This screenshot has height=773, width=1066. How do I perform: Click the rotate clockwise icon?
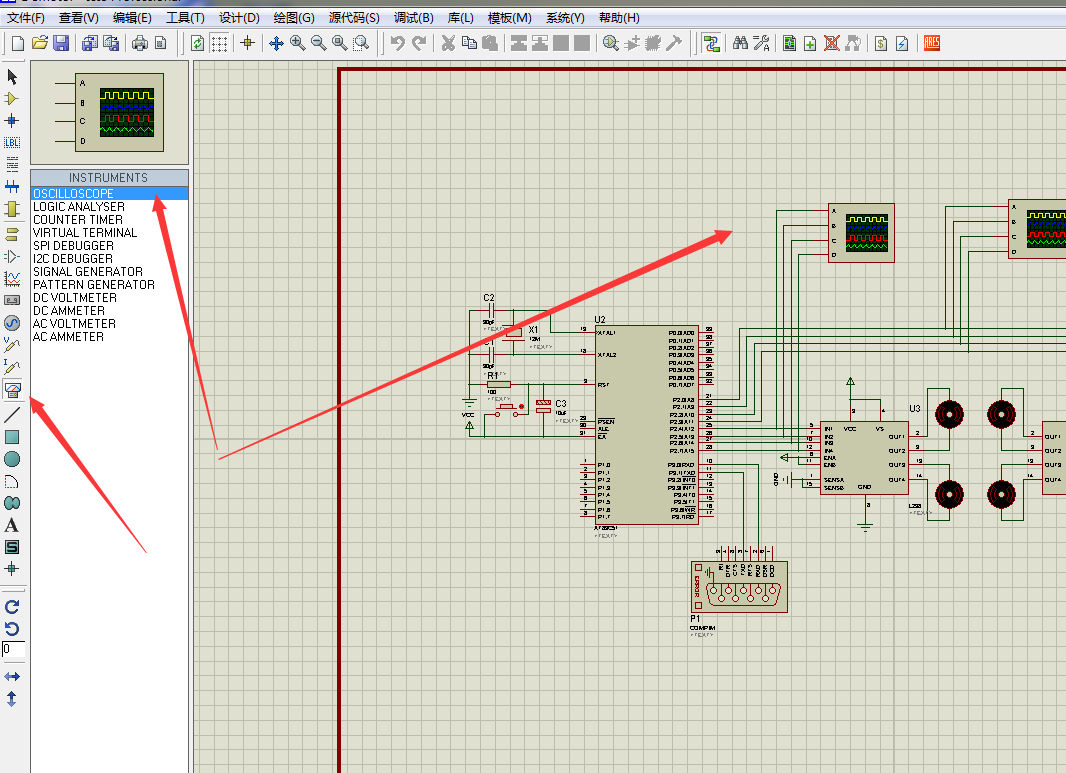pos(12,606)
